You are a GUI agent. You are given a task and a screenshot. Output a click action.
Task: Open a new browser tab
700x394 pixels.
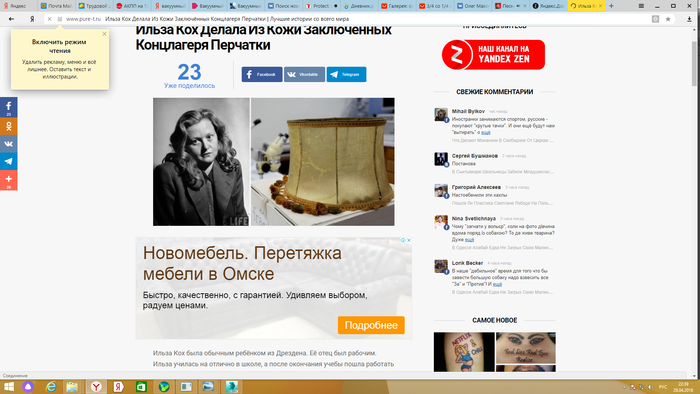[x=611, y=6]
